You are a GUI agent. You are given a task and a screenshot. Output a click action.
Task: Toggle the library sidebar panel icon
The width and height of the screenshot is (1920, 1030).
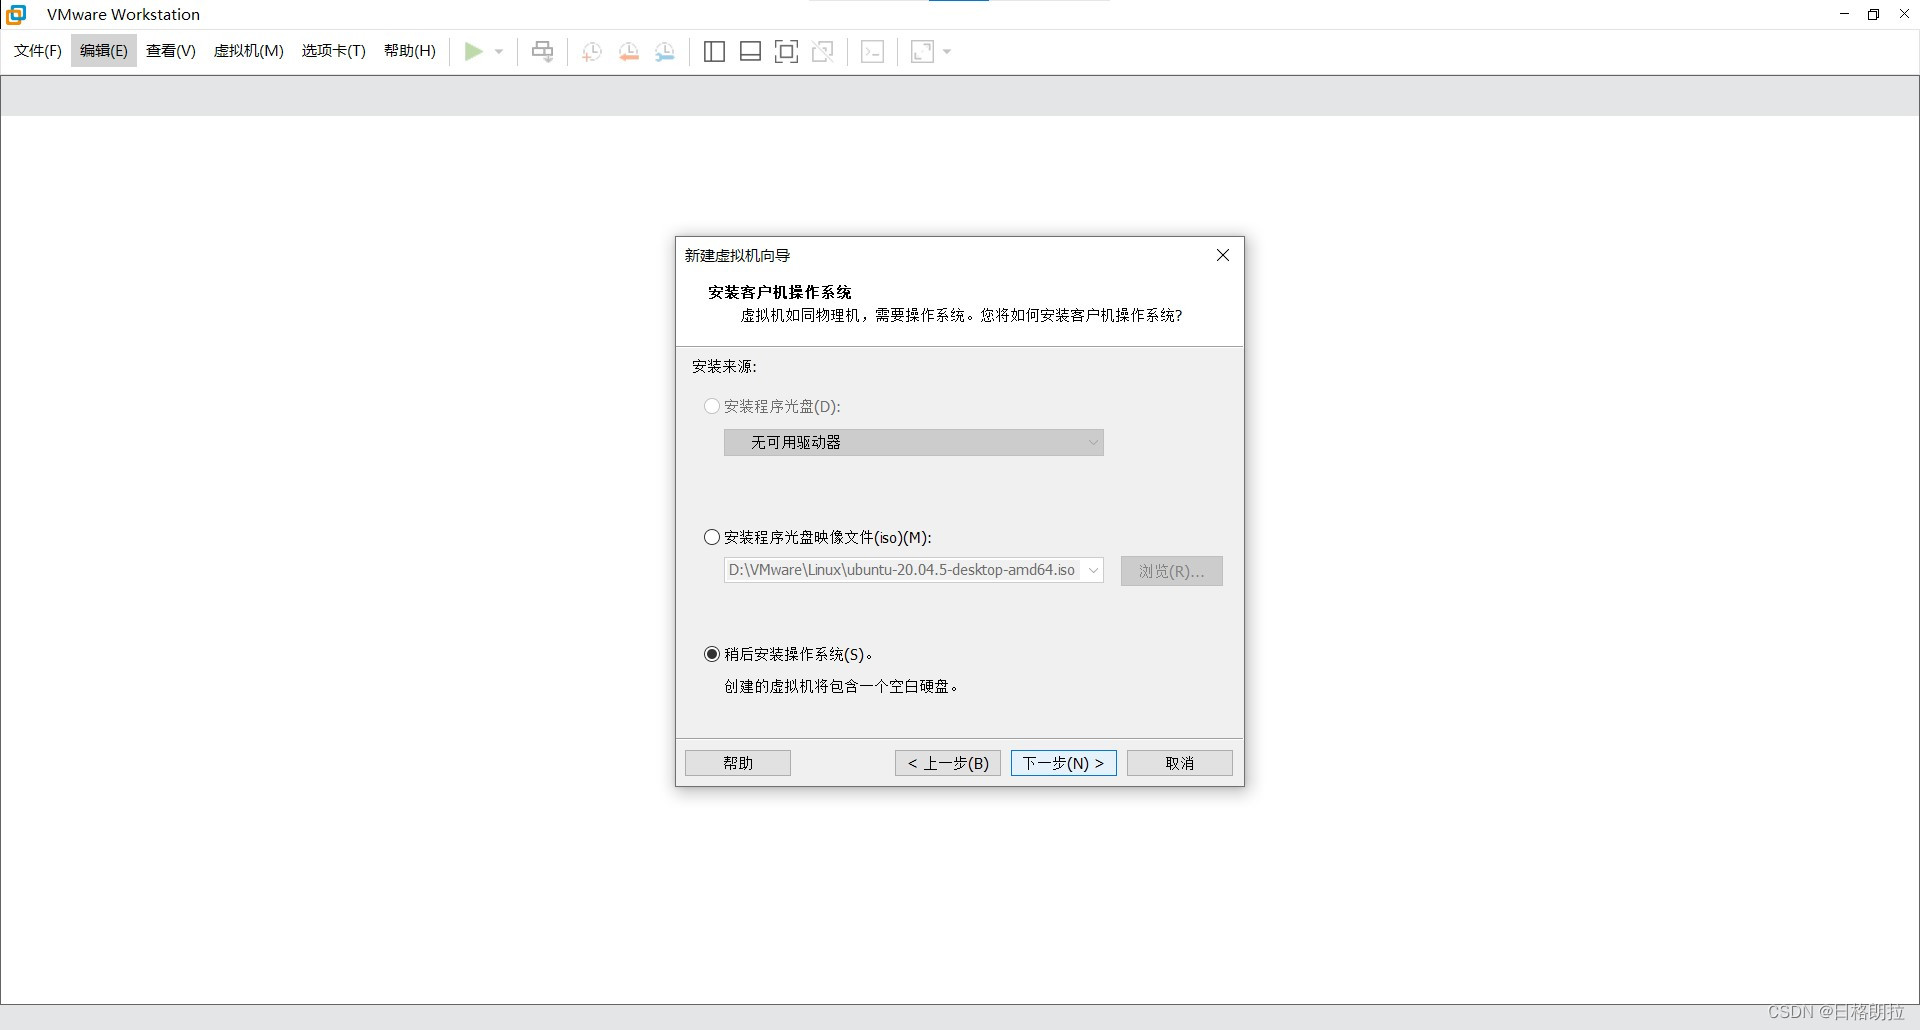[x=714, y=51]
